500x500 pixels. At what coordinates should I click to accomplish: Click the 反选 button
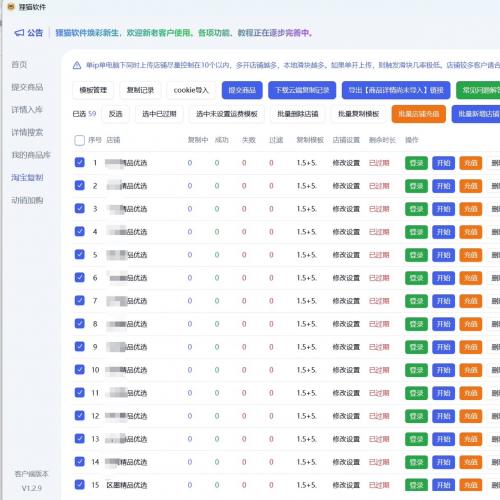[115, 114]
